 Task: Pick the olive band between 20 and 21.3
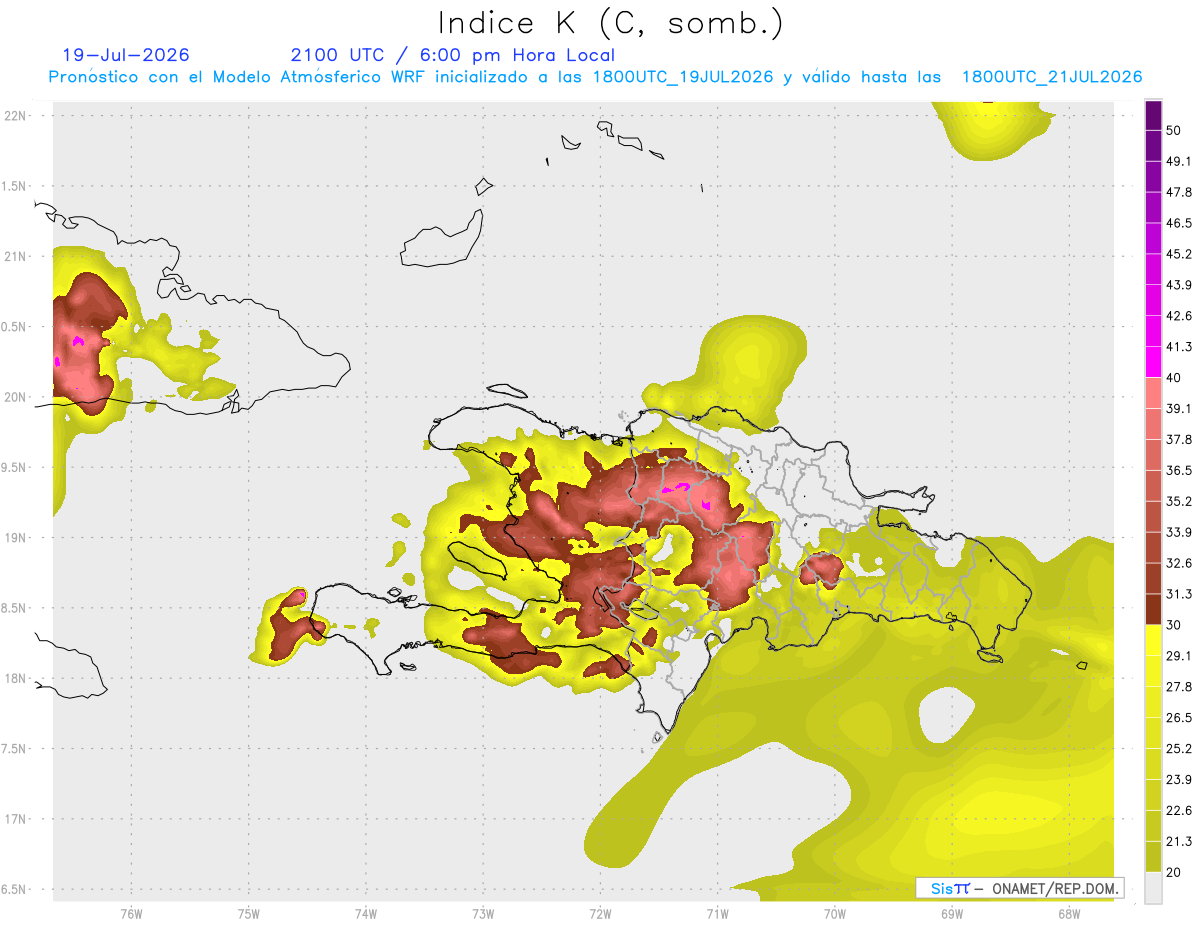point(1154,857)
